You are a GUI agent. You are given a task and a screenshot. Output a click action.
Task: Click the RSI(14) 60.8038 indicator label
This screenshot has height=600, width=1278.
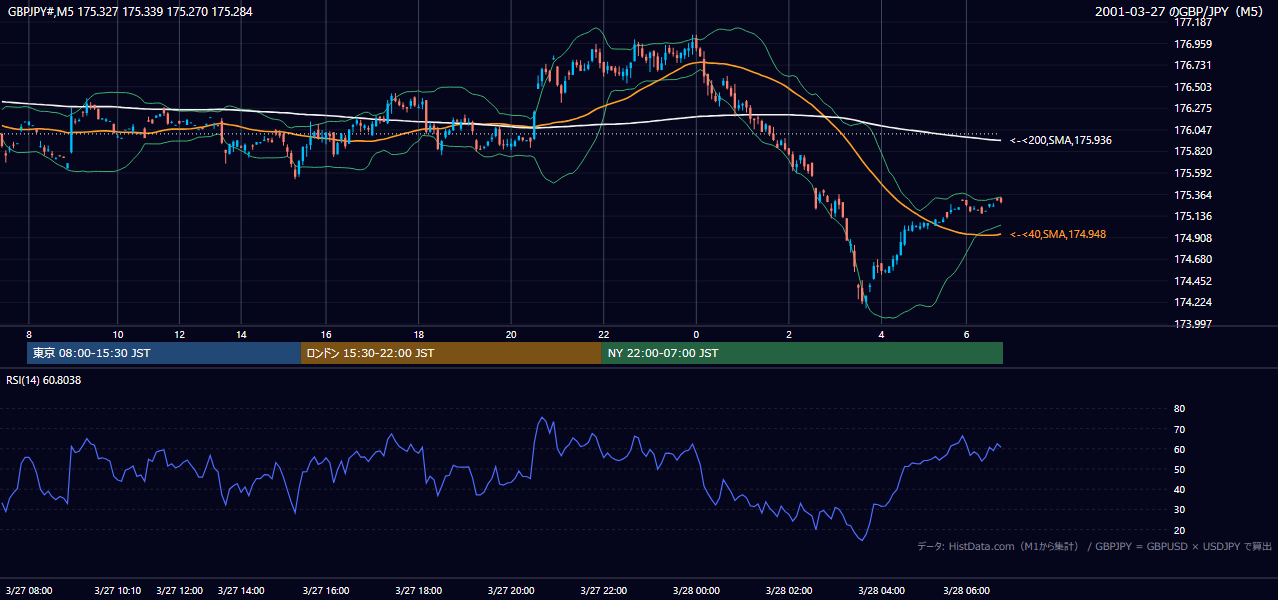(x=44, y=380)
